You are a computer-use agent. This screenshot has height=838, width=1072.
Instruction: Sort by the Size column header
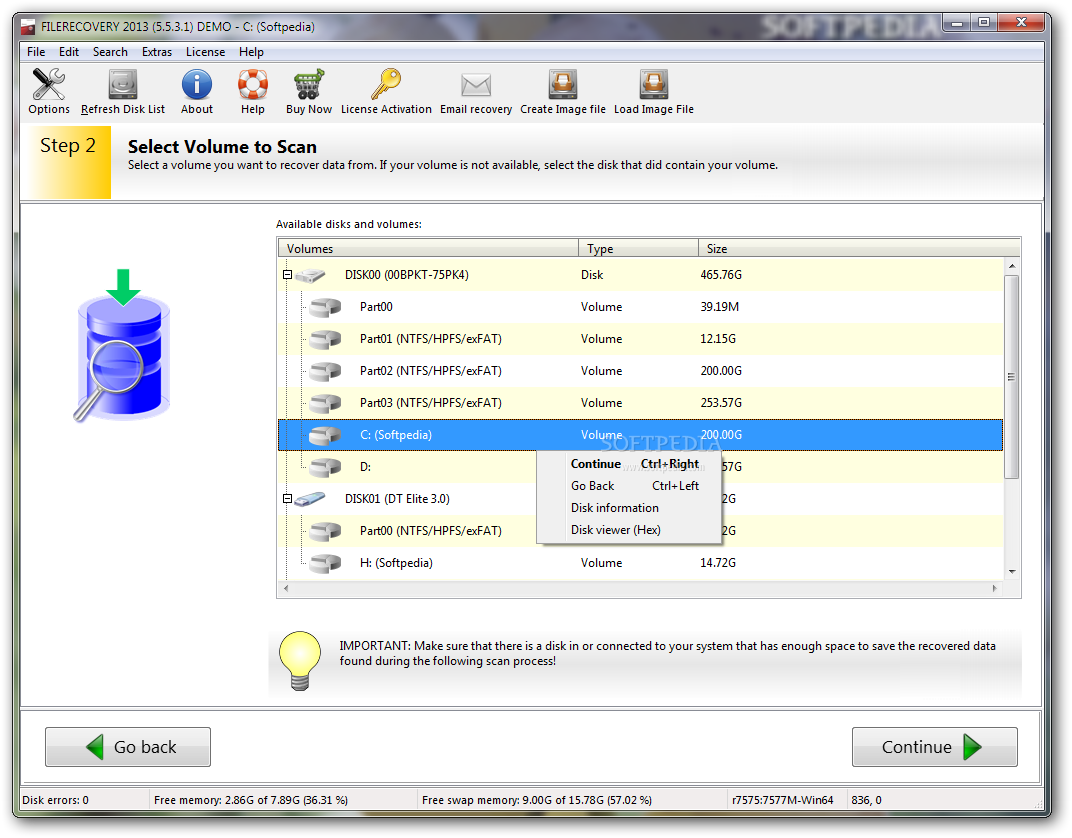point(859,249)
